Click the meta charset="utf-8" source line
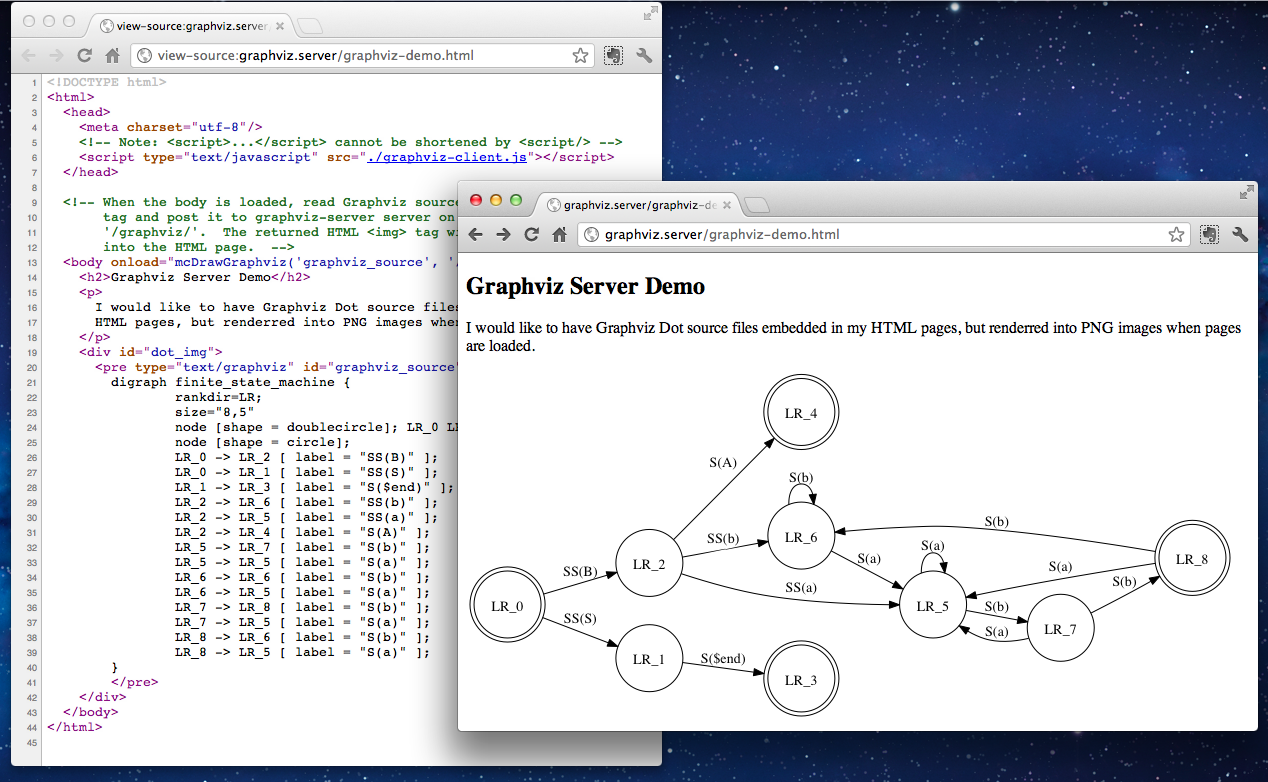1268x782 pixels. tap(171, 127)
